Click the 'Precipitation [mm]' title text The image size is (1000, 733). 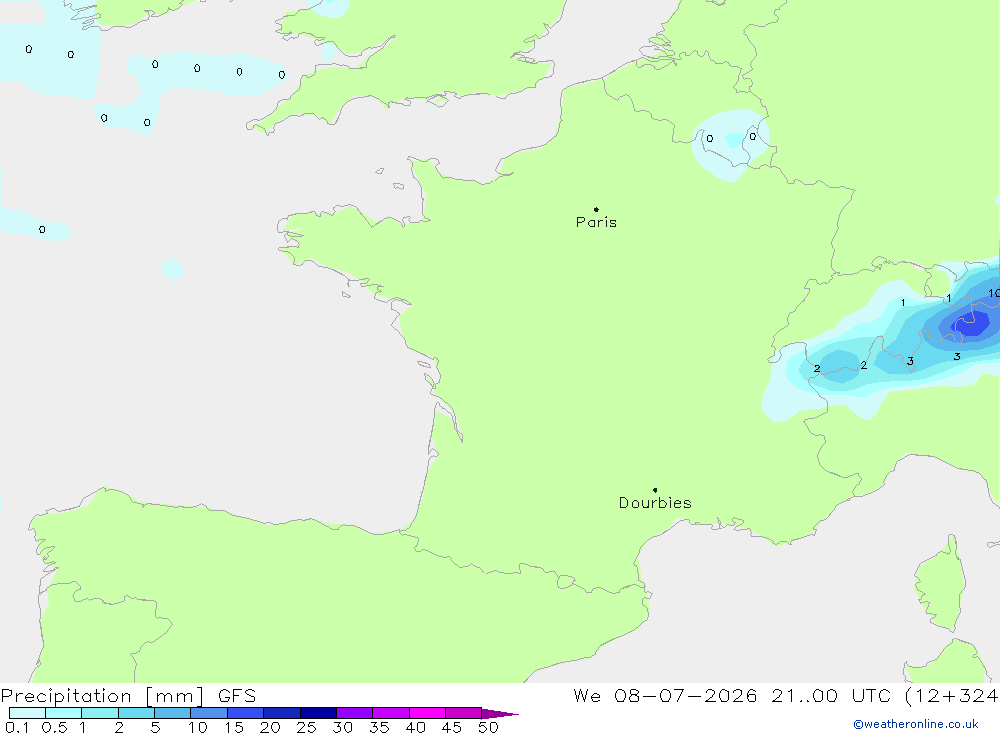102,696
